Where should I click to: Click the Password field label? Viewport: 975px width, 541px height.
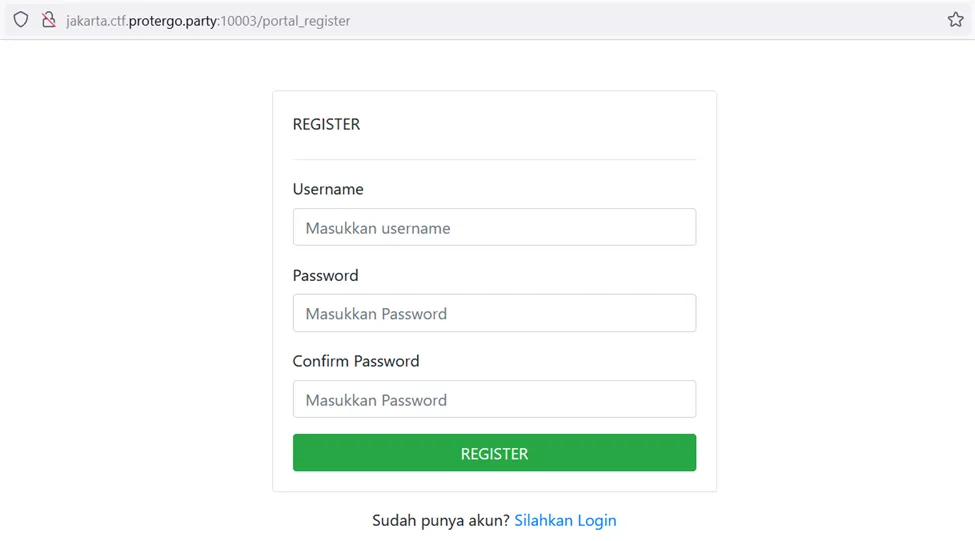click(325, 275)
